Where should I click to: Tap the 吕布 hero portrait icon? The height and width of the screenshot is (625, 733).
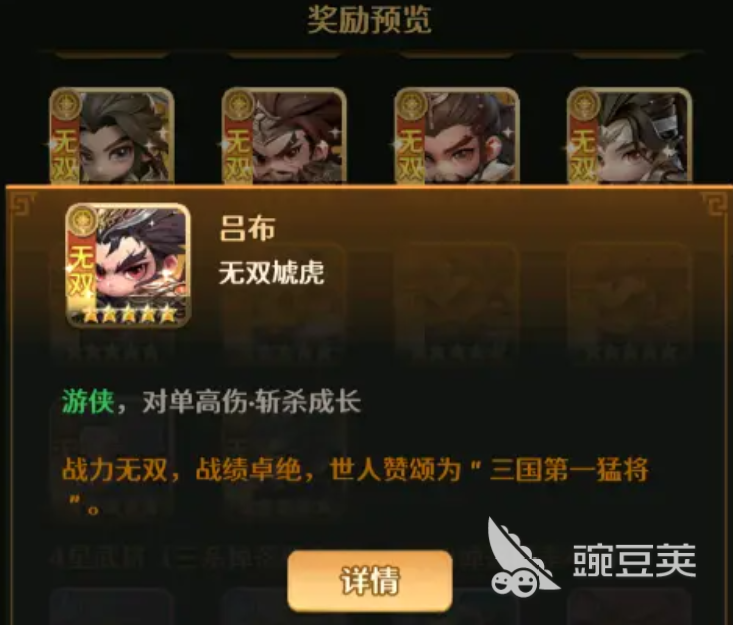(128, 265)
